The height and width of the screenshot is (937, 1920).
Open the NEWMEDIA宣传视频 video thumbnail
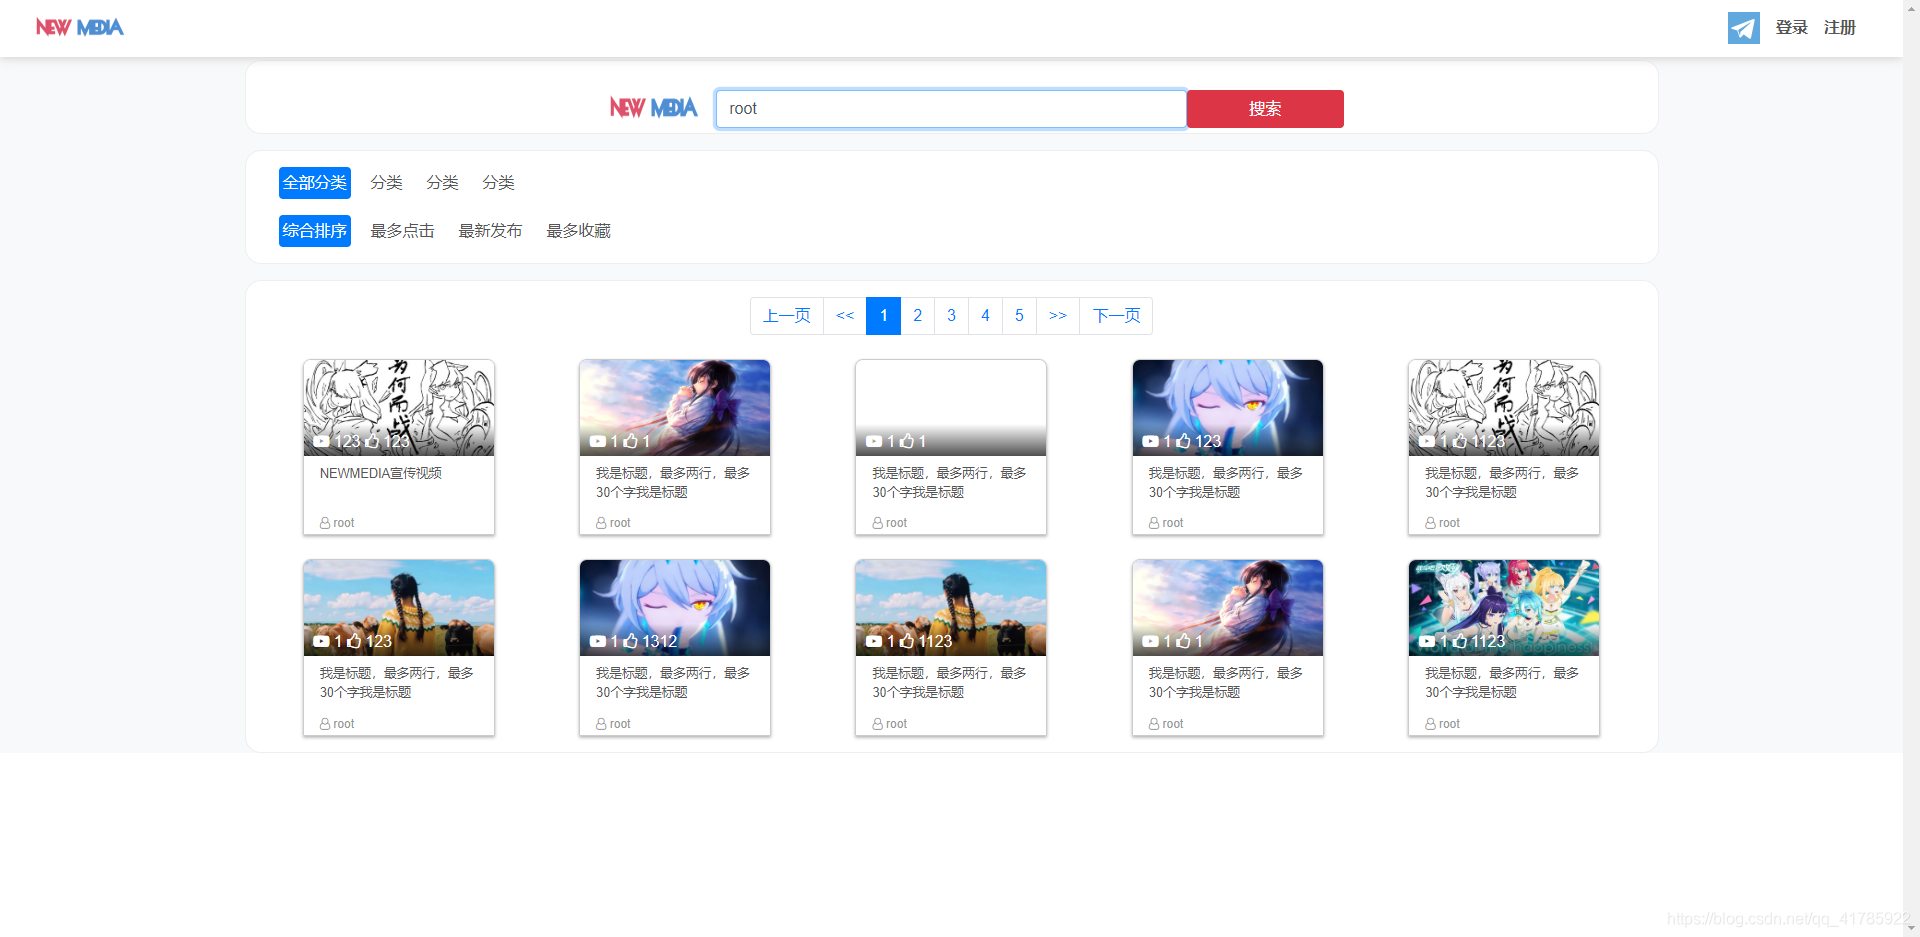pos(399,408)
